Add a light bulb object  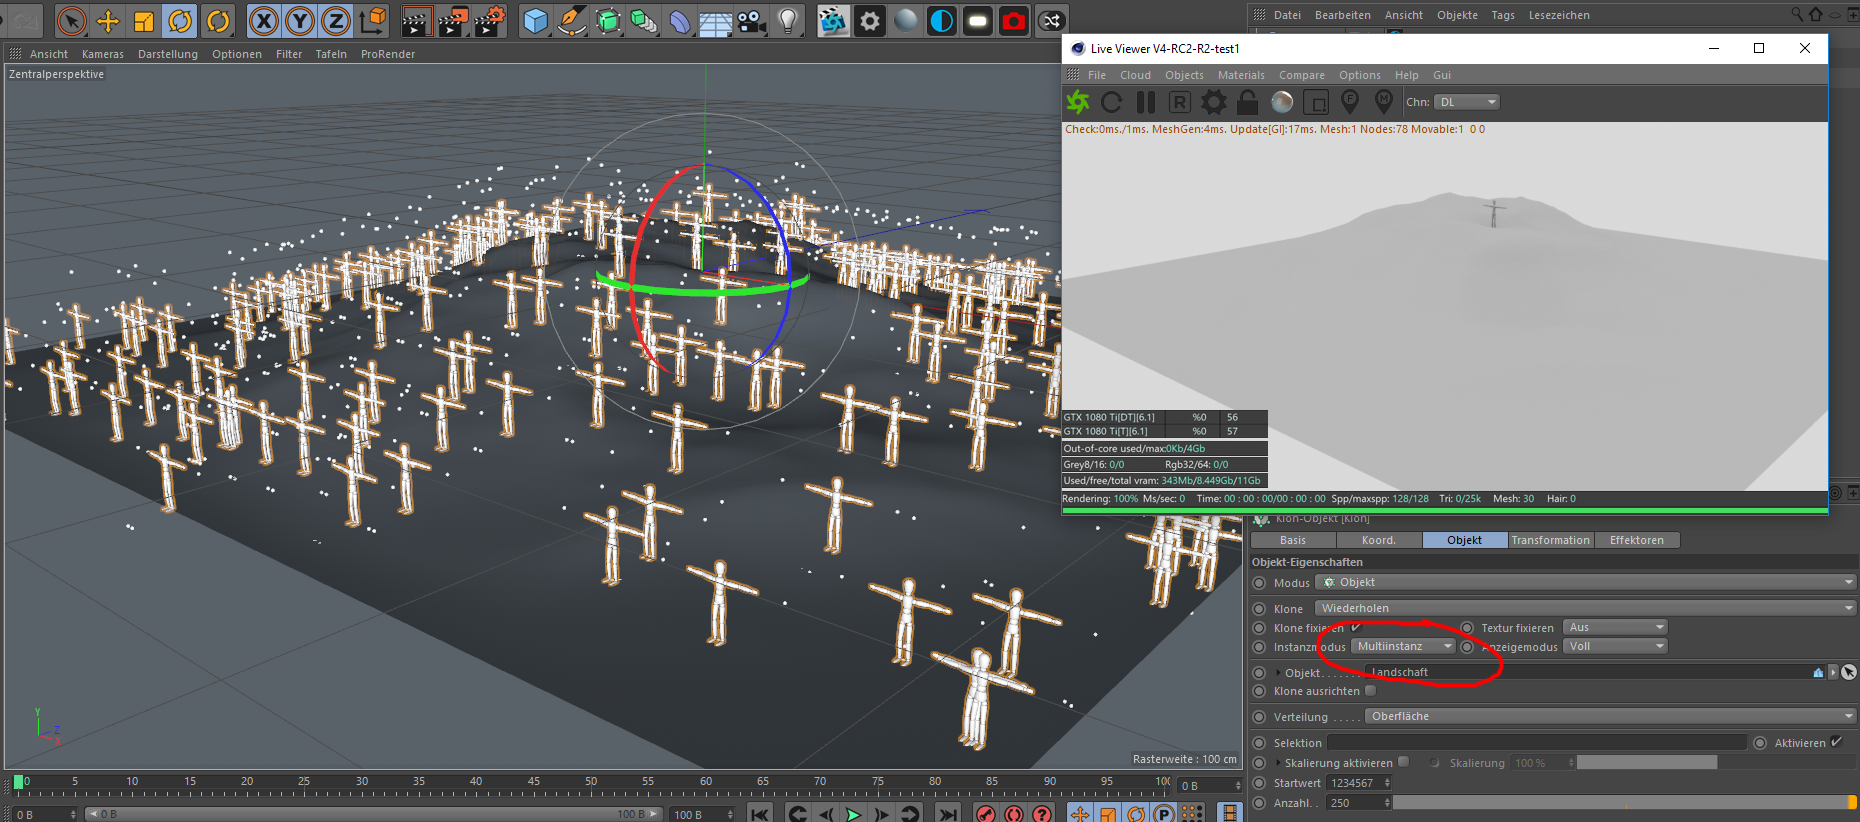(789, 20)
